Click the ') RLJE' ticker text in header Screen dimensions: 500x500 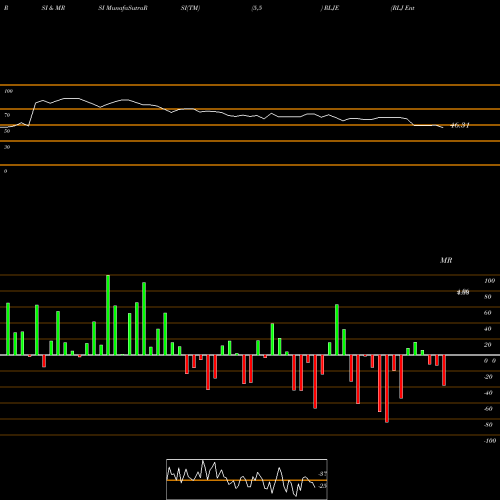tap(330, 8)
